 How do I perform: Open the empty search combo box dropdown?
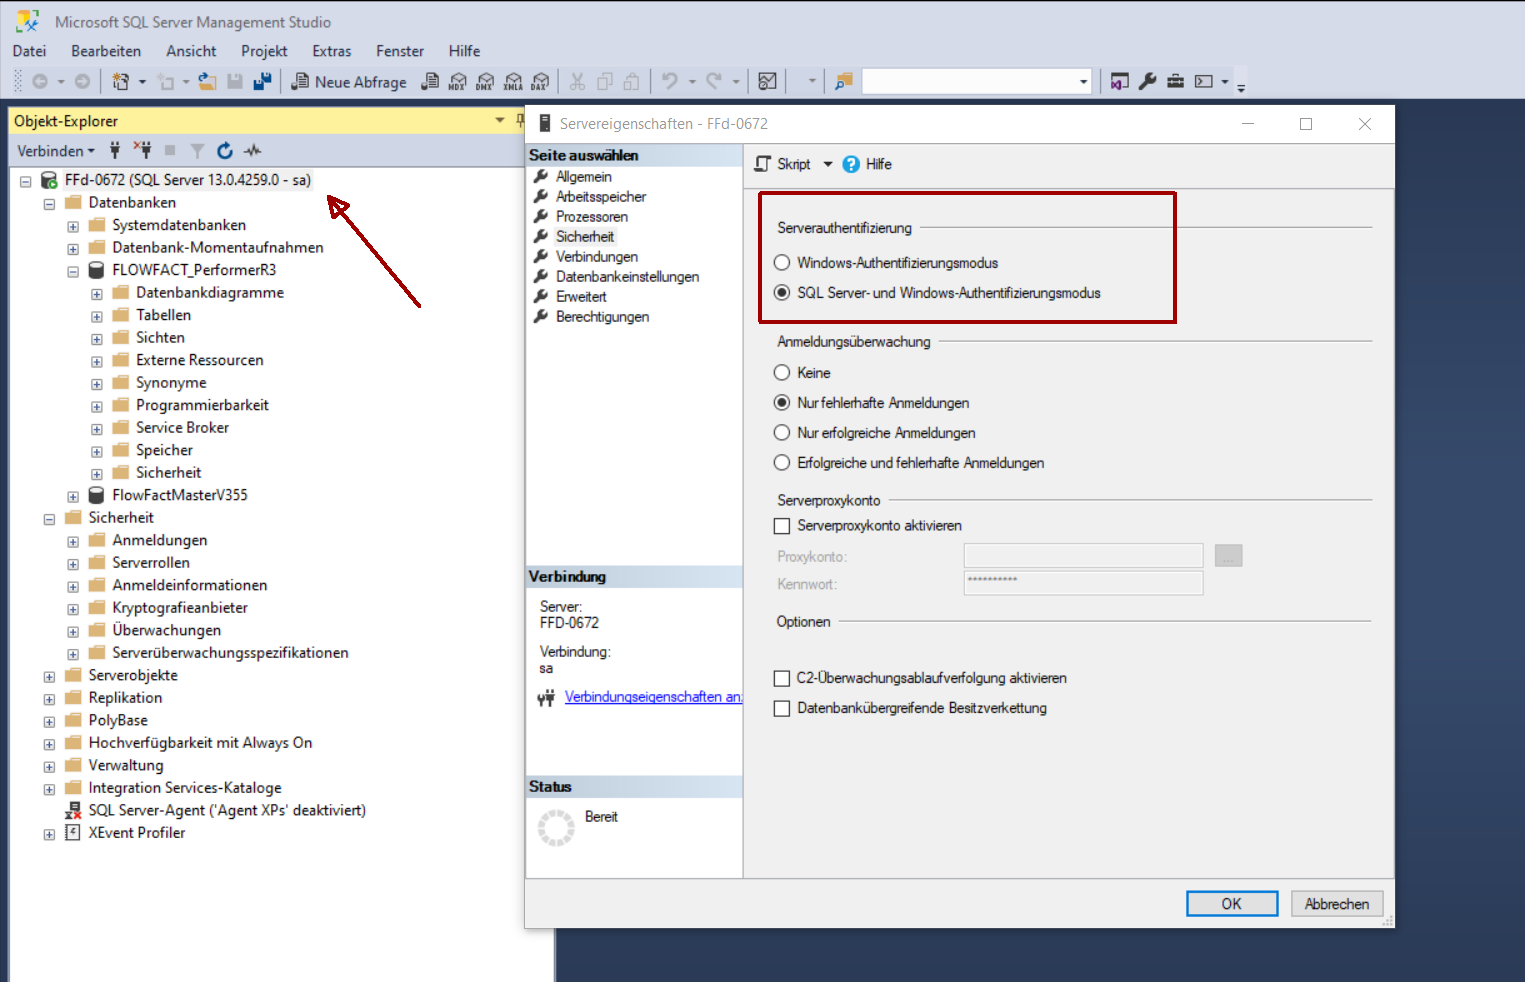(1083, 82)
